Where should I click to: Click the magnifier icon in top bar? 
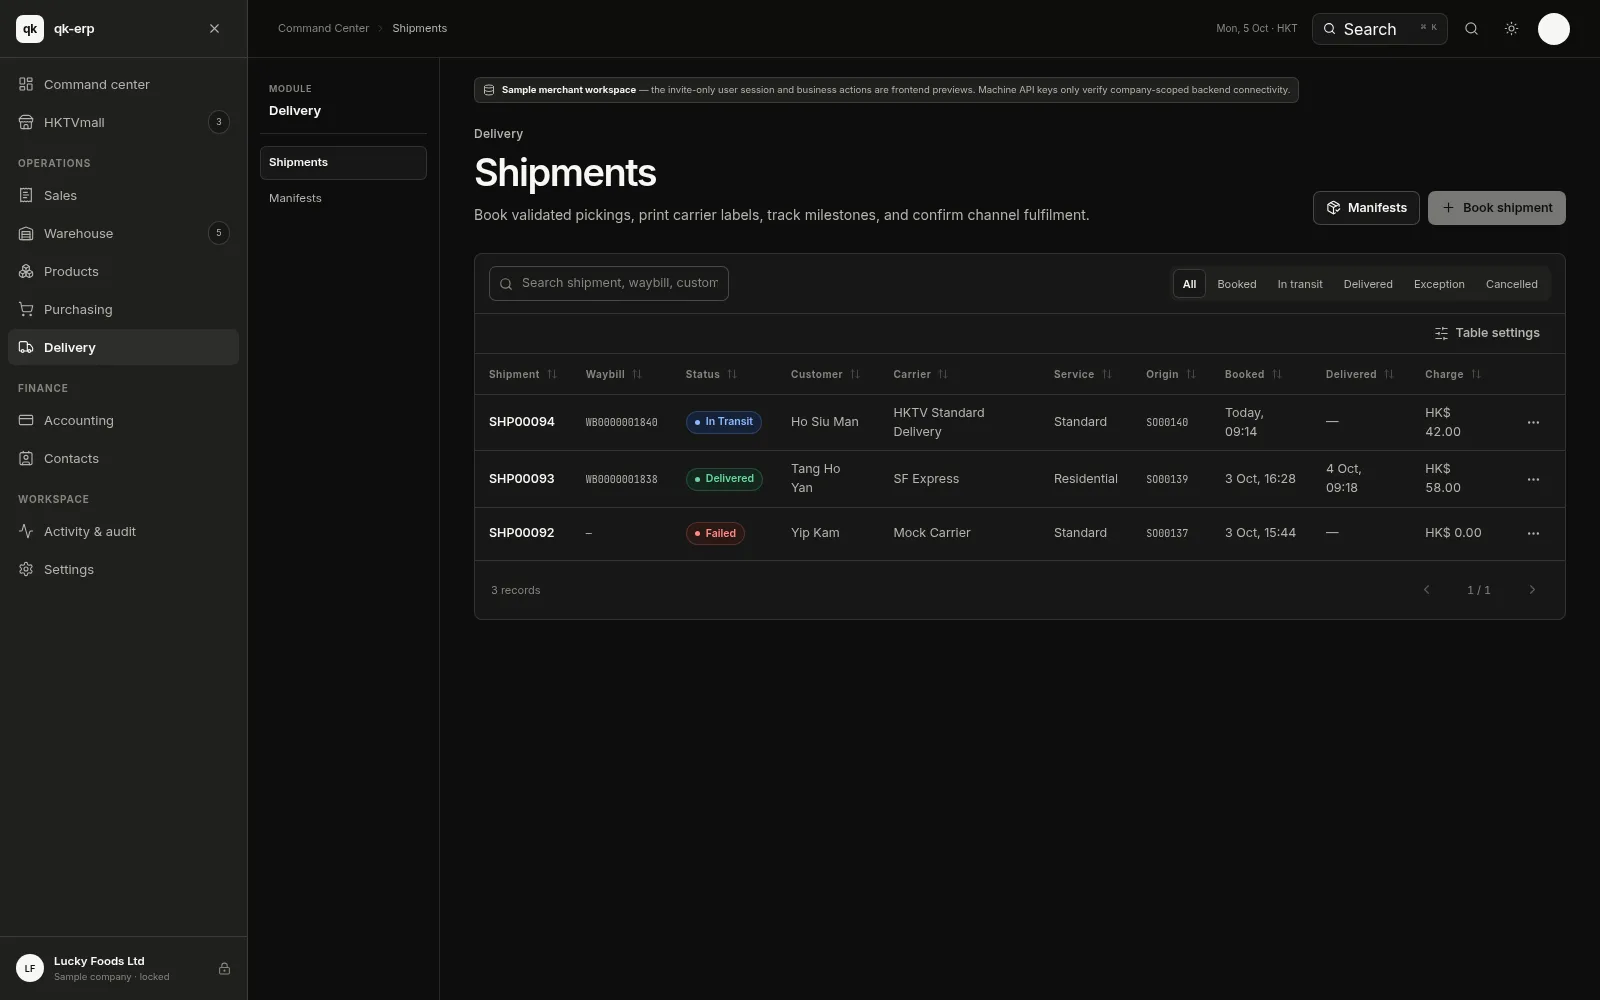coord(1471,29)
